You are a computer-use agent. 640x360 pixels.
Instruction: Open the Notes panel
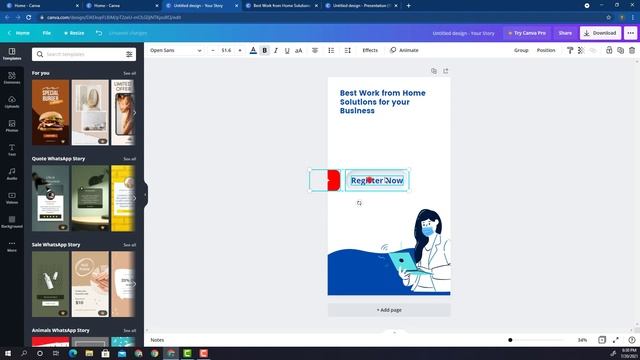(x=157, y=340)
